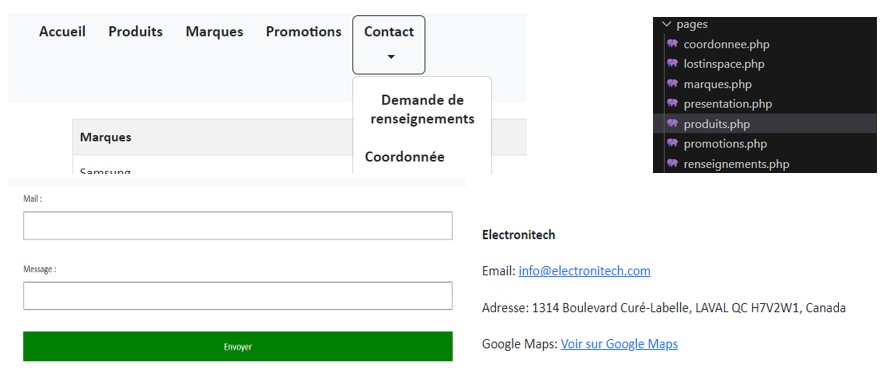Viewport: 882px width, 392px height.
Task: Toggle the Contact dropdown menu
Action: 389,45
